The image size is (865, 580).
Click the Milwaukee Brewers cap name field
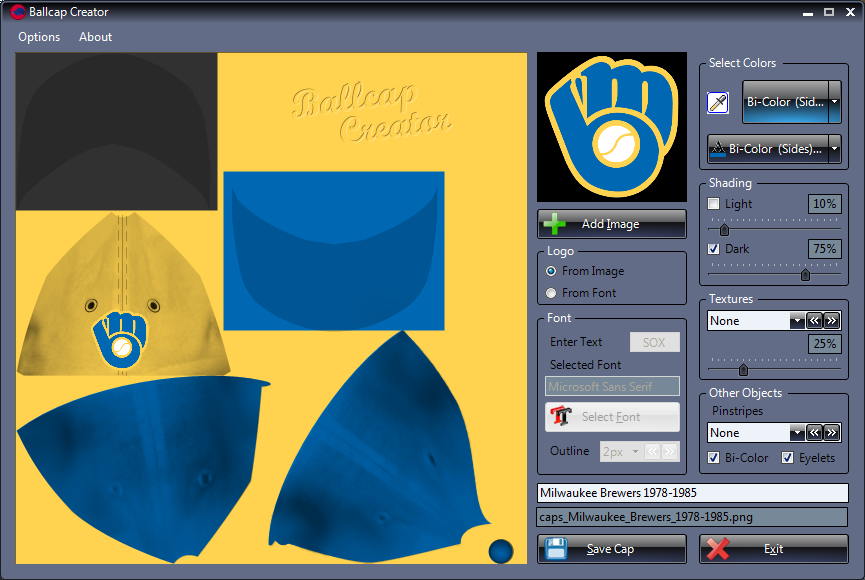[692, 493]
